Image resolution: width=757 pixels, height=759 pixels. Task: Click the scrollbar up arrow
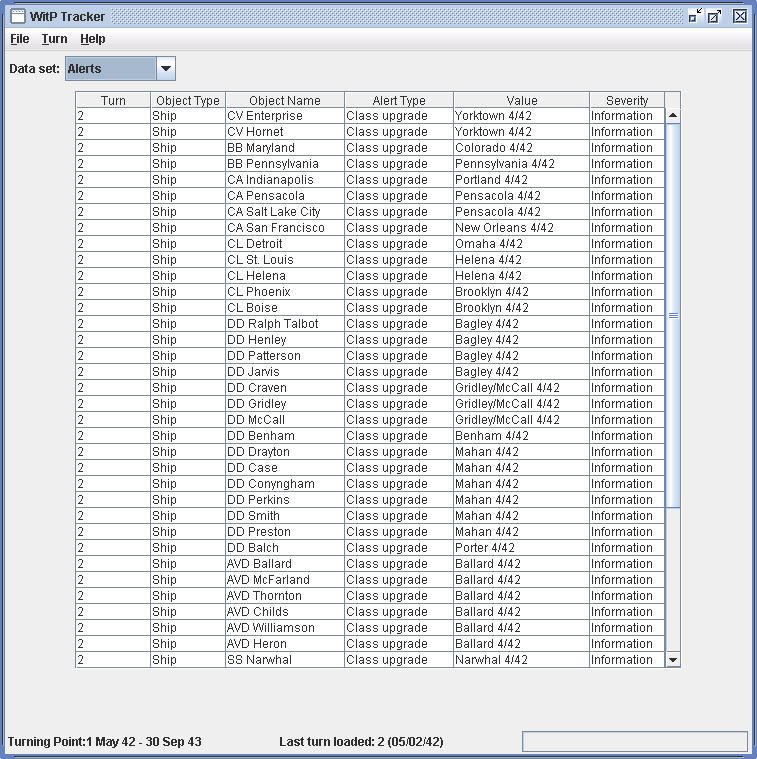[673, 116]
